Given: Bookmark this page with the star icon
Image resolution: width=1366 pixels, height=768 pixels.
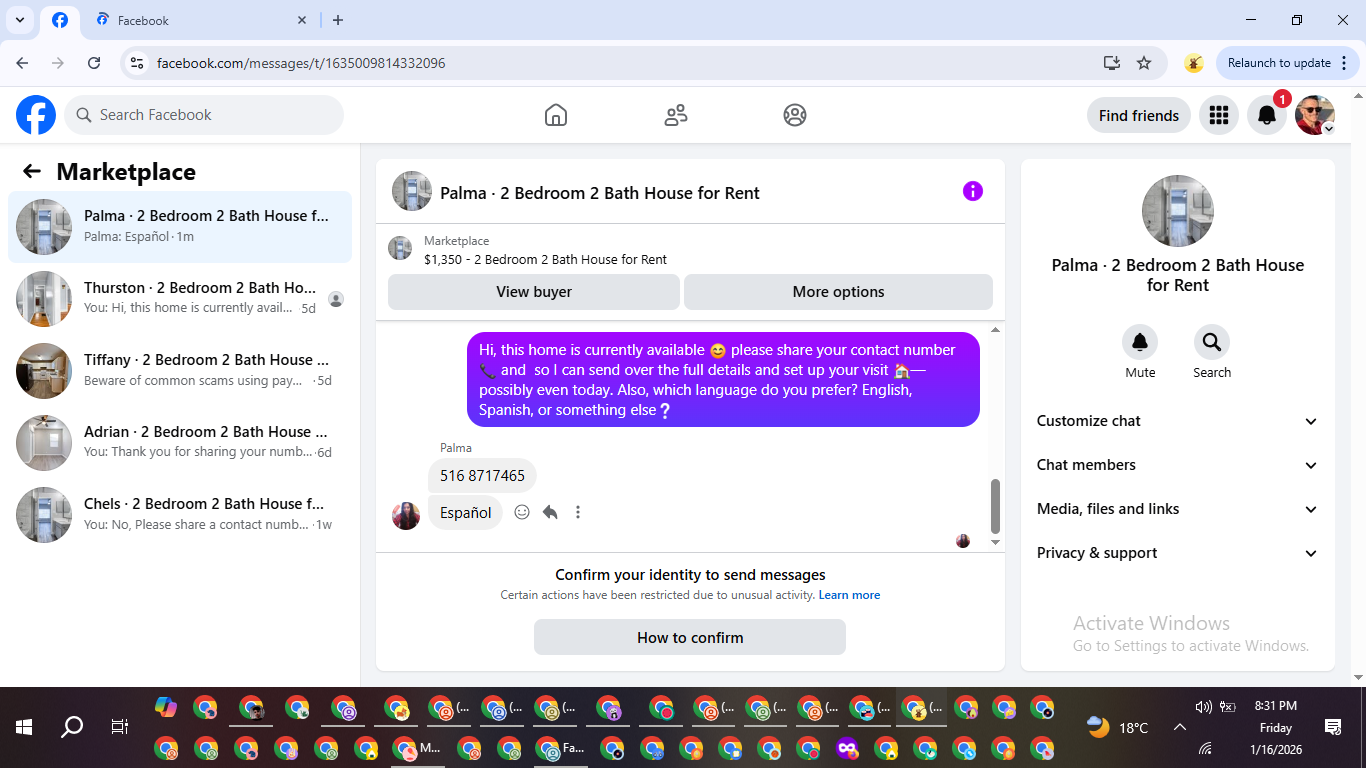Looking at the screenshot, I should click(1144, 63).
